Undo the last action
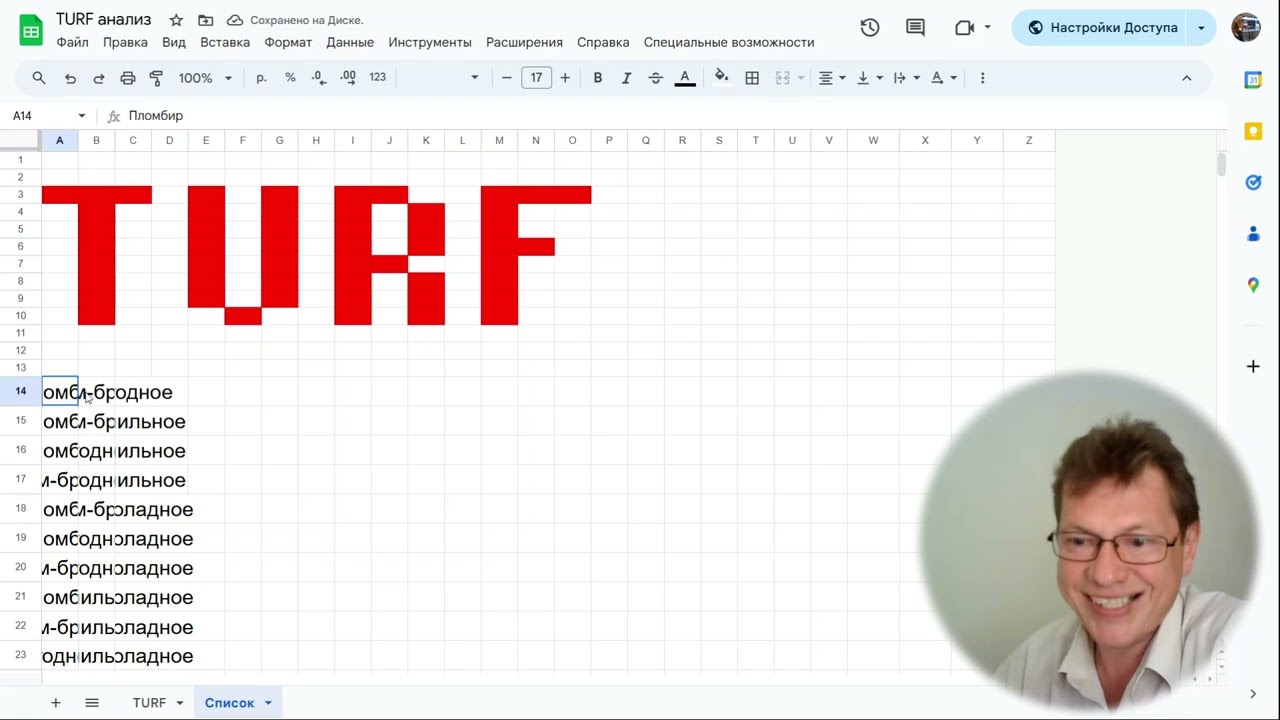The image size is (1280, 720). coord(70,77)
